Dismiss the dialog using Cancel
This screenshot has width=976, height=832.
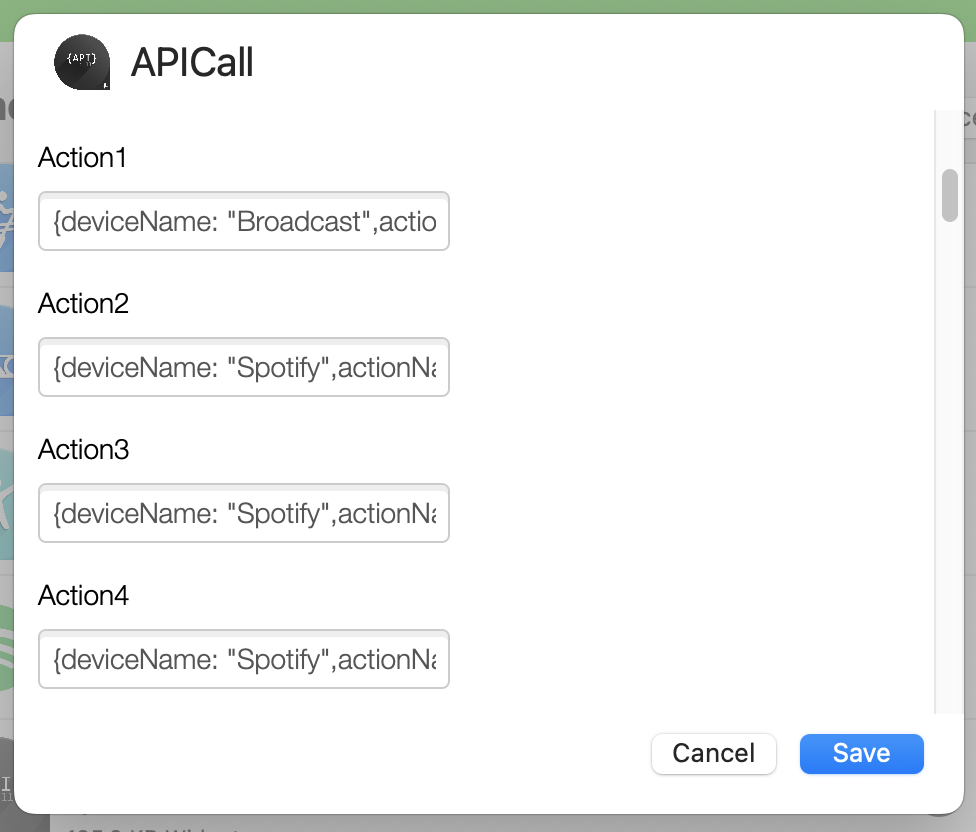713,753
